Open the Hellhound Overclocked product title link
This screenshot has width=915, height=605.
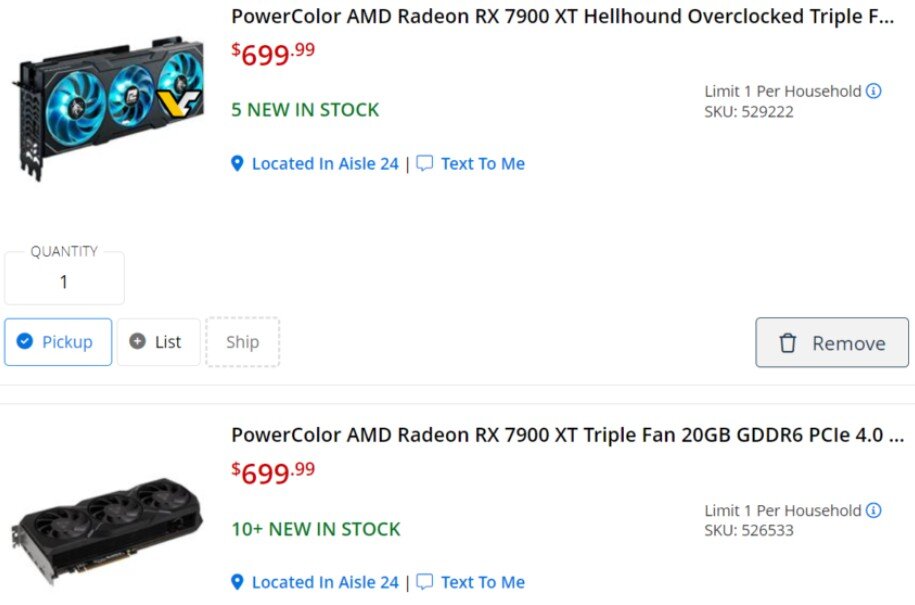563,16
